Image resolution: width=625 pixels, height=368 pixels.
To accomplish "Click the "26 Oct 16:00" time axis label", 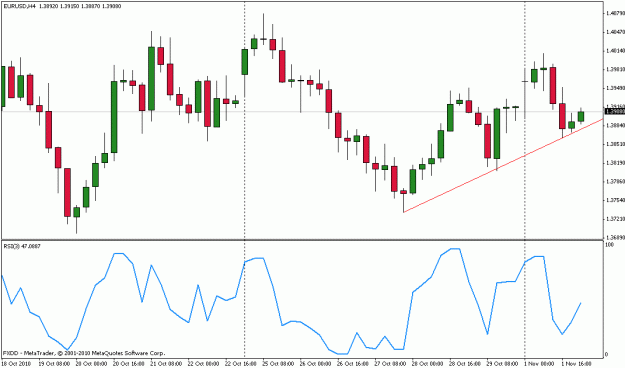I will 353,364.
